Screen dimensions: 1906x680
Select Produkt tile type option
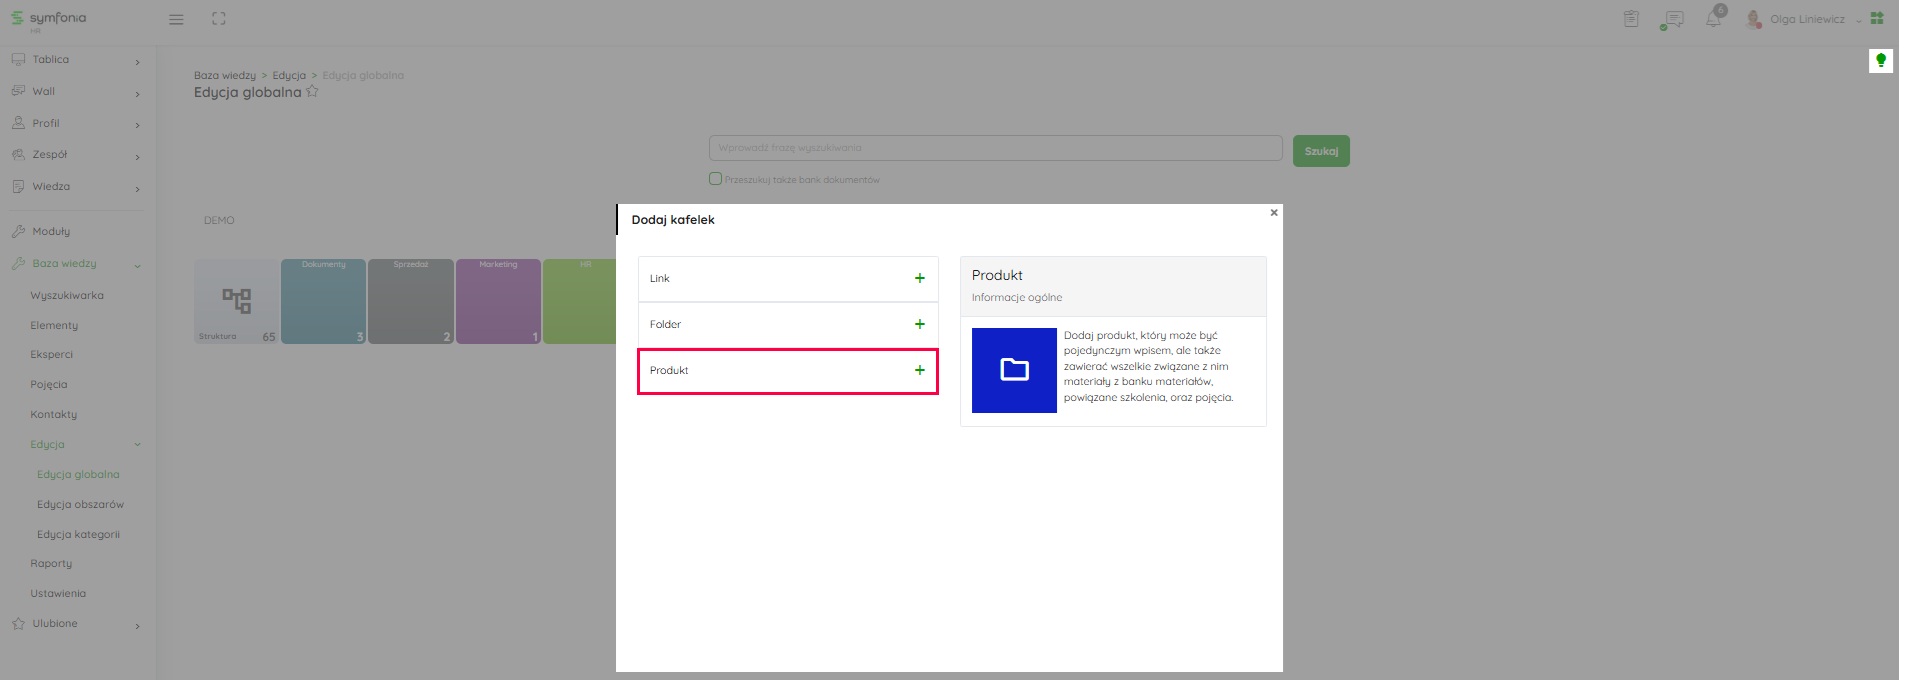pos(788,371)
